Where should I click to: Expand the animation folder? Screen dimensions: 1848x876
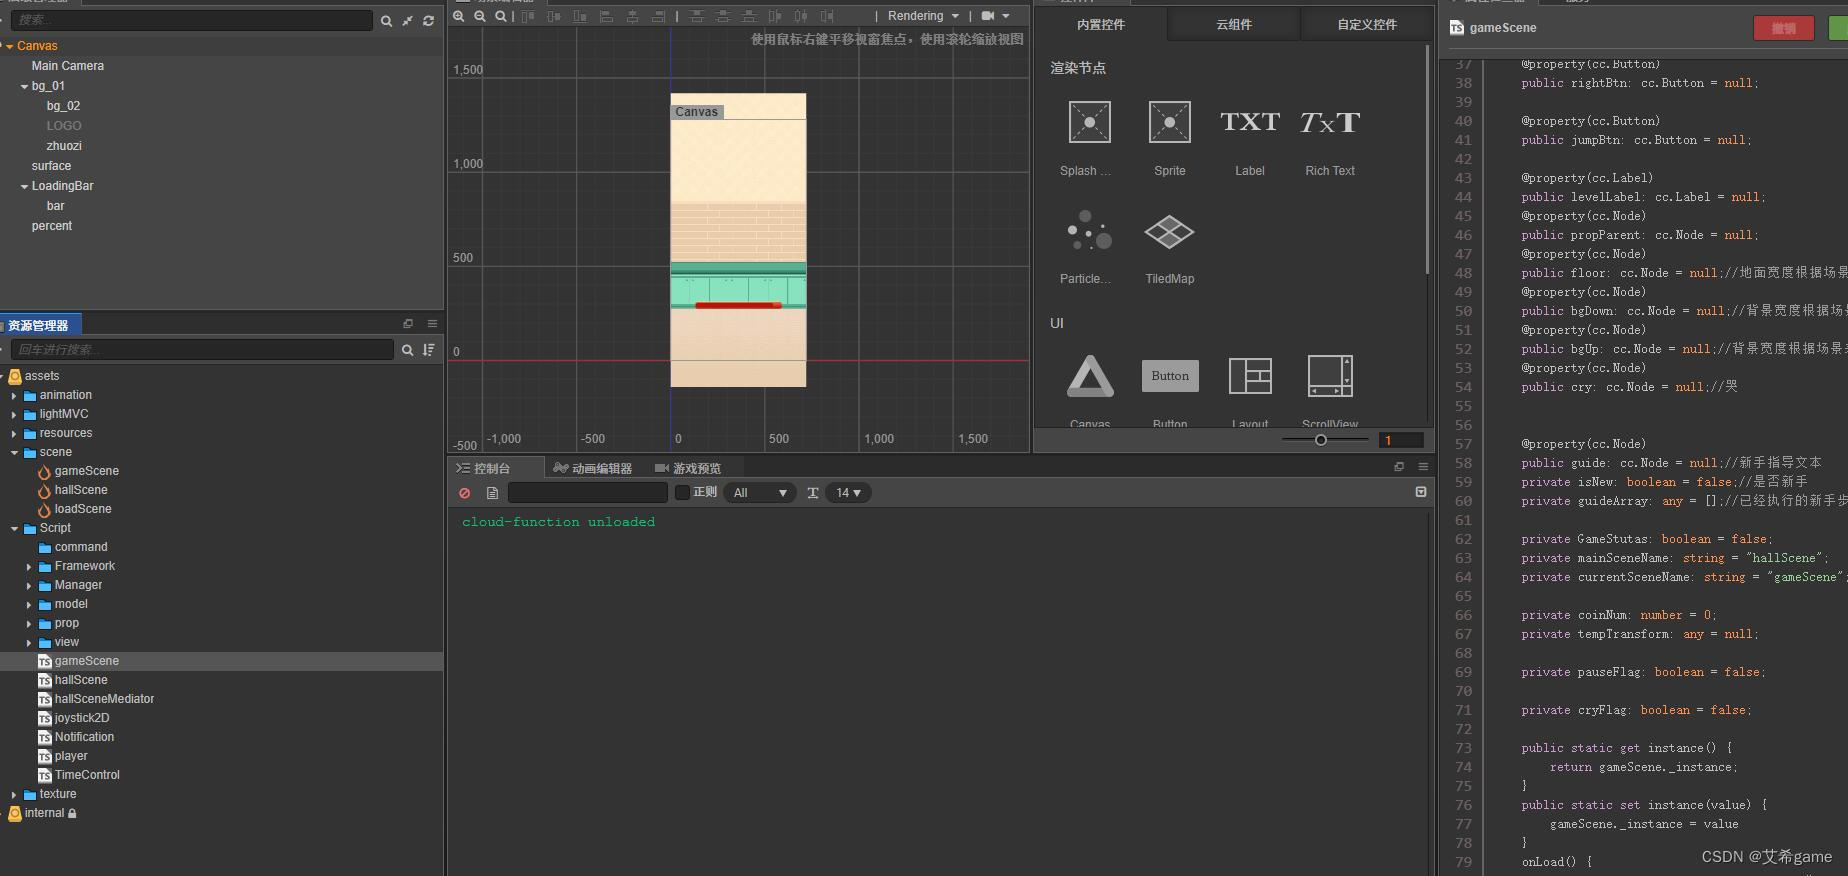(14, 395)
